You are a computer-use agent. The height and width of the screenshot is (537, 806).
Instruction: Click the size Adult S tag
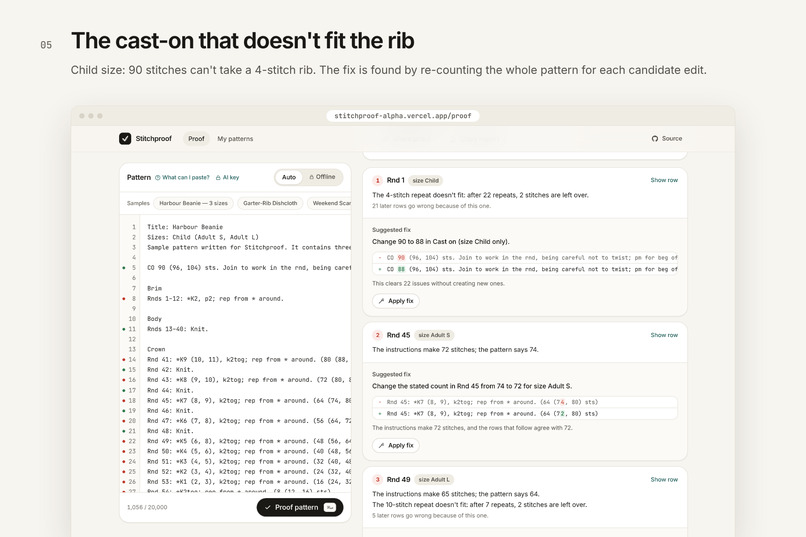point(434,335)
